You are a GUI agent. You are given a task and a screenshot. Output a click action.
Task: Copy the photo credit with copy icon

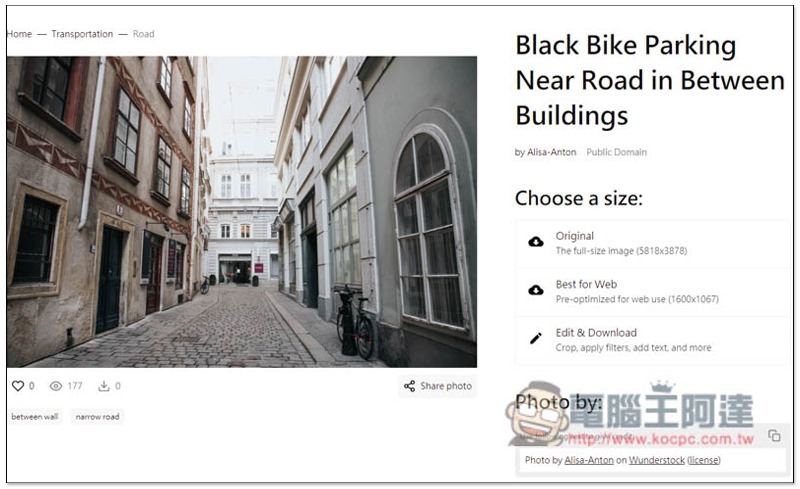(774, 435)
